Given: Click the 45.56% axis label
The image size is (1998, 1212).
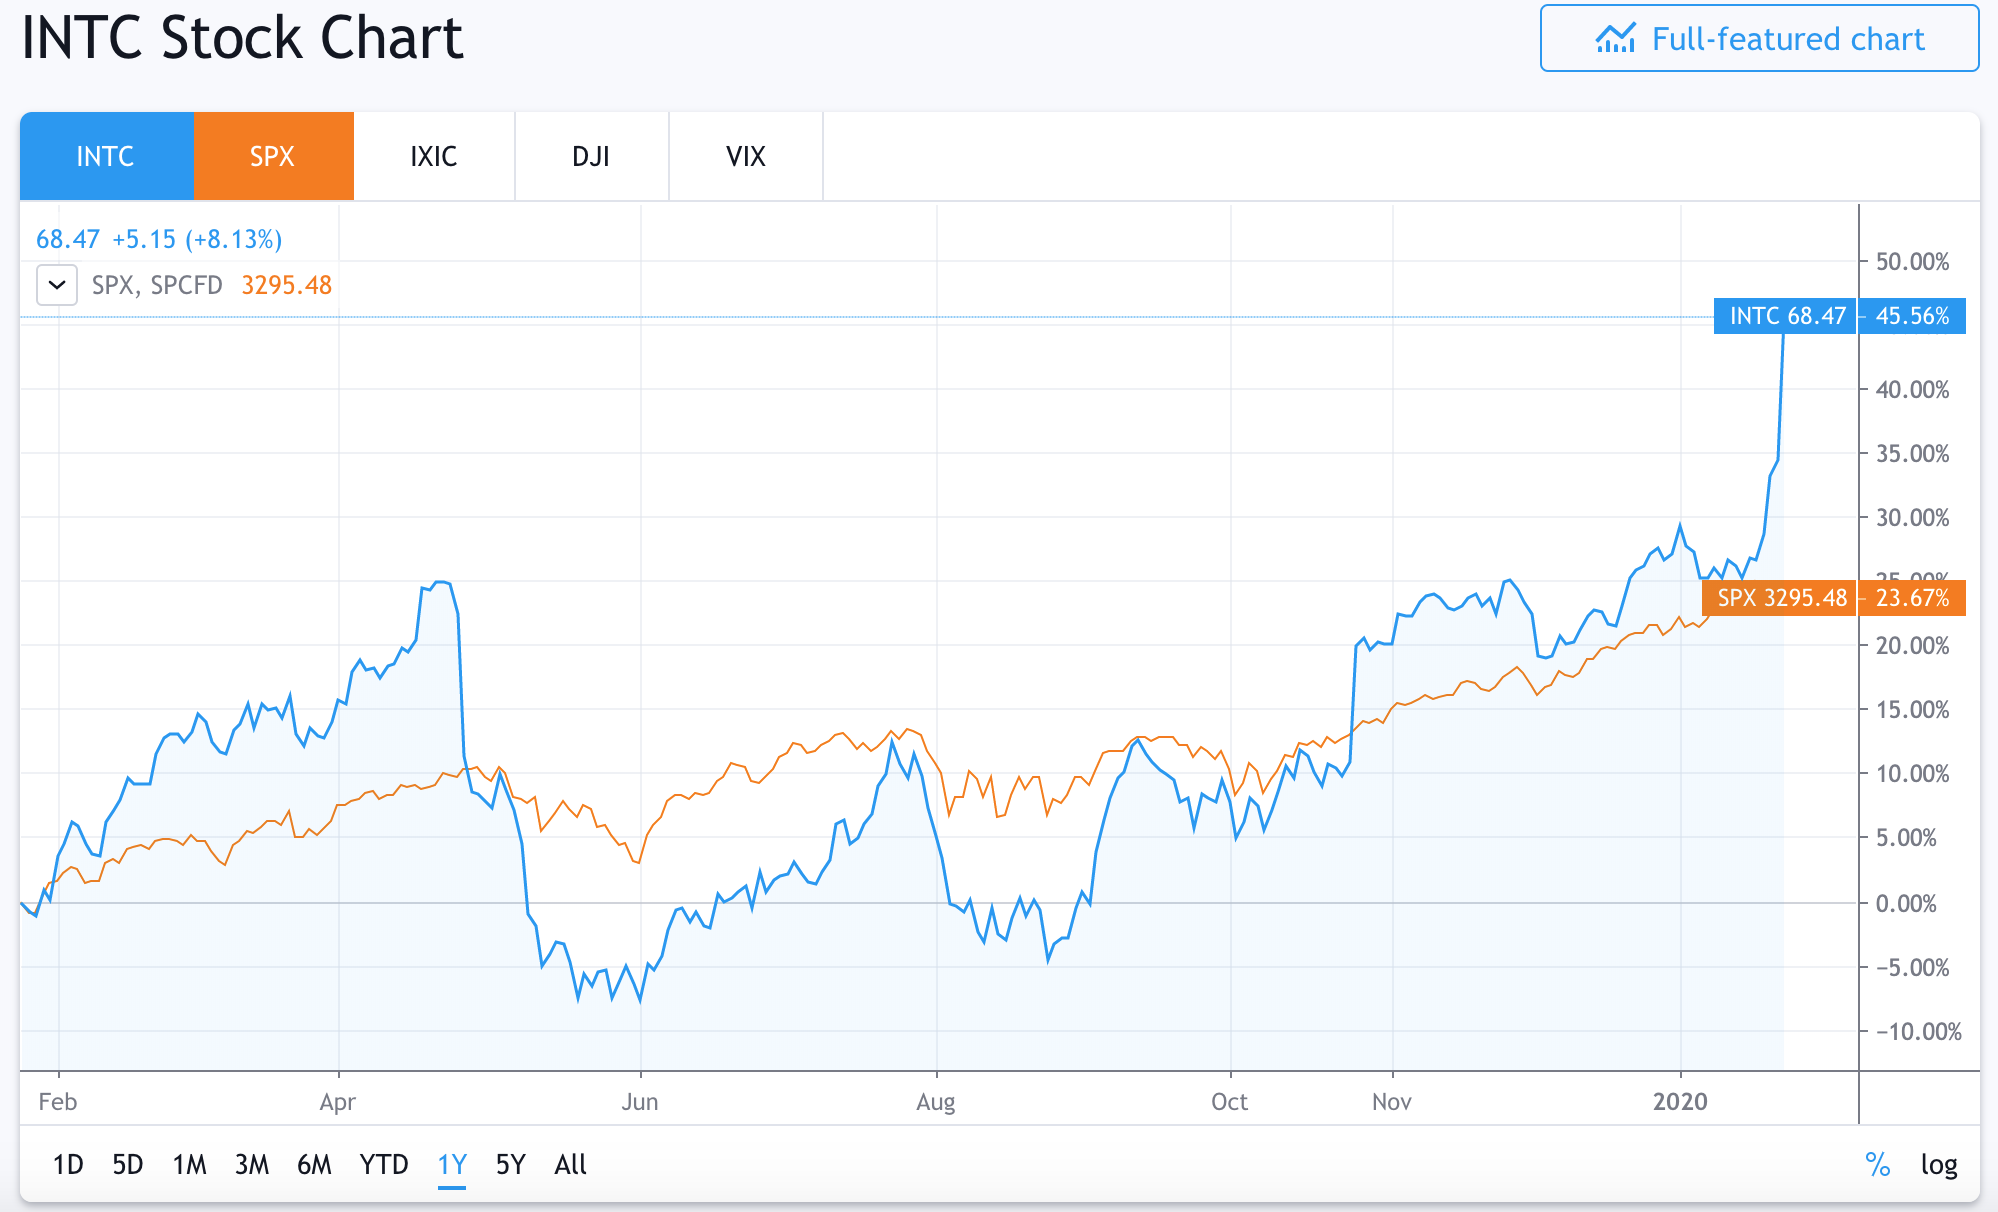Looking at the screenshot, I should click(1912, 316).
